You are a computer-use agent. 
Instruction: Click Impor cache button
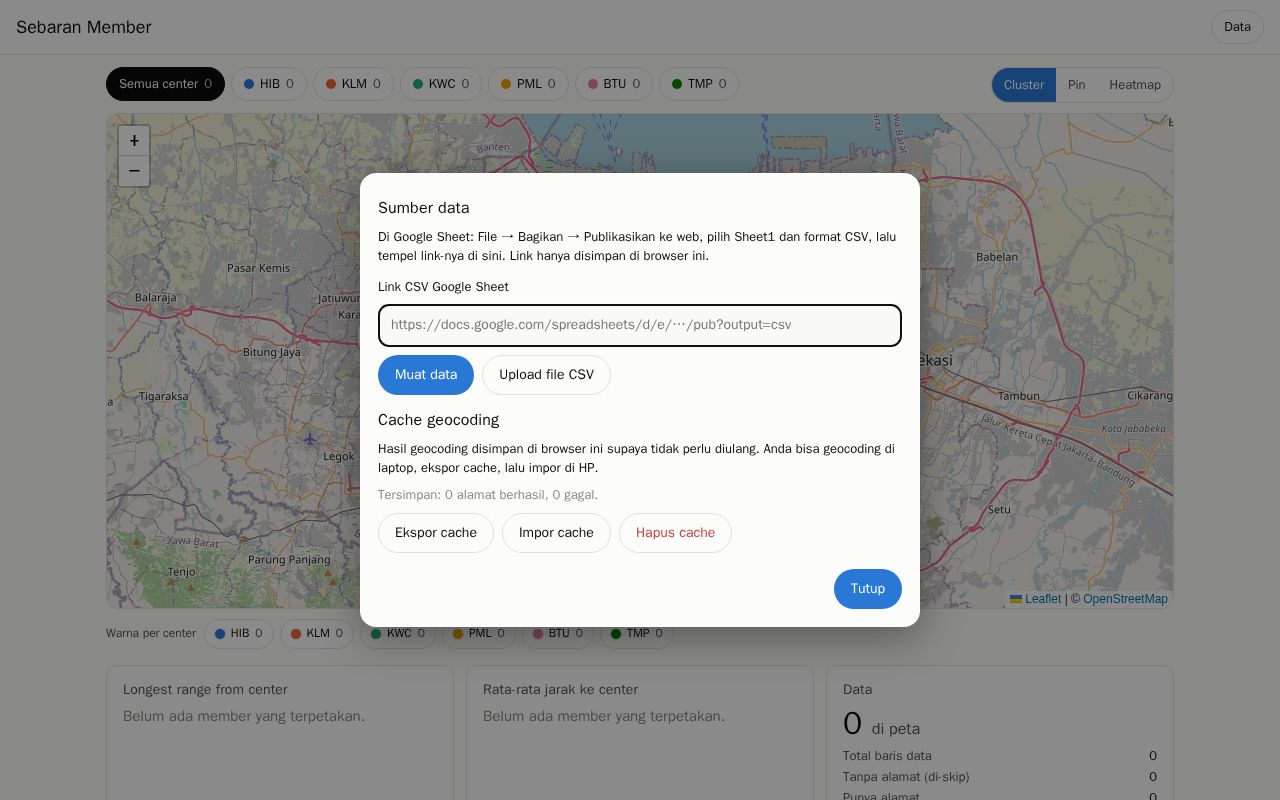[556, 533]
